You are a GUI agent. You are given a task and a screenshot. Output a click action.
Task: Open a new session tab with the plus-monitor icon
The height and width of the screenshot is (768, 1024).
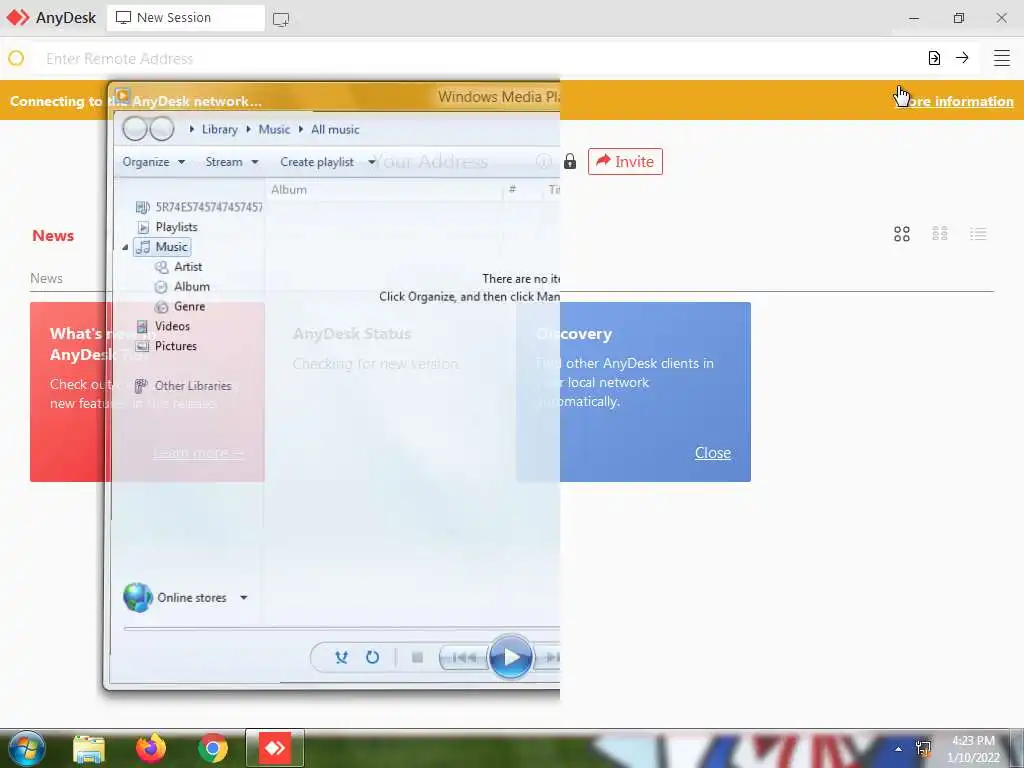[x=281, y=19]
